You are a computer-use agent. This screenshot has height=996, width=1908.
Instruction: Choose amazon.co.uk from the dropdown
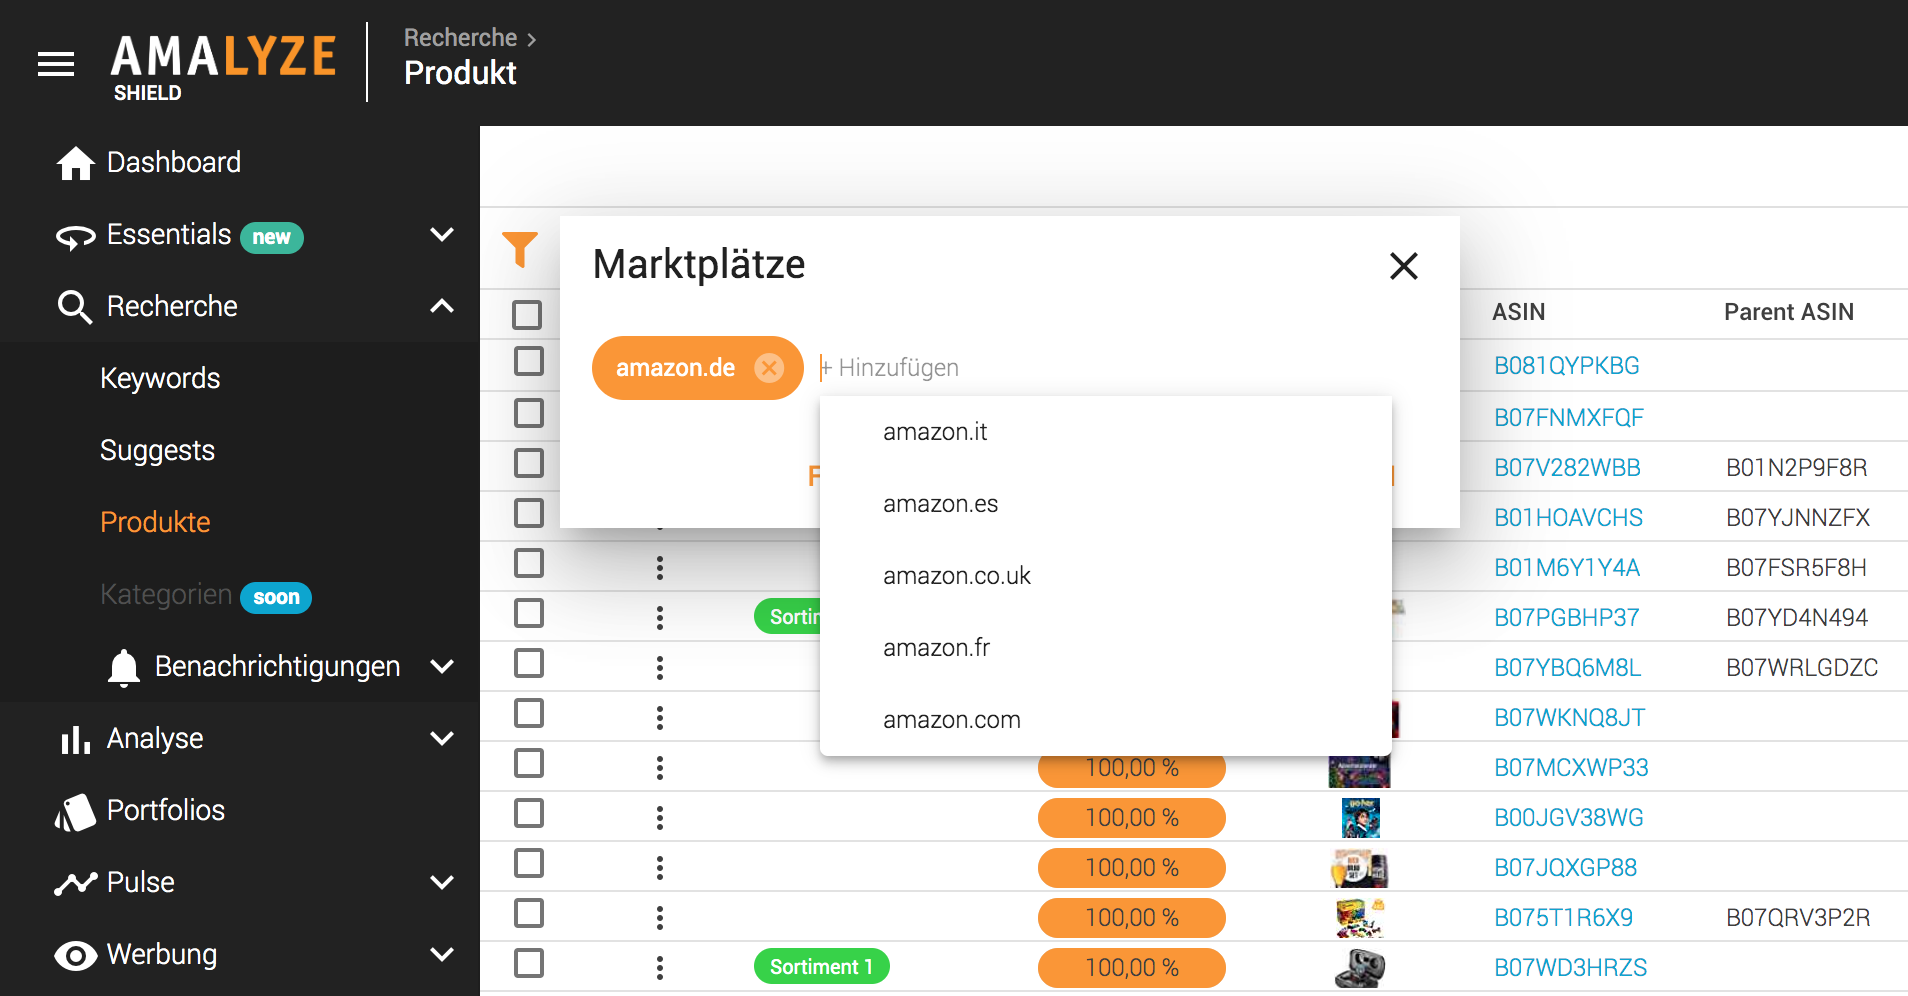(1106, 576)
